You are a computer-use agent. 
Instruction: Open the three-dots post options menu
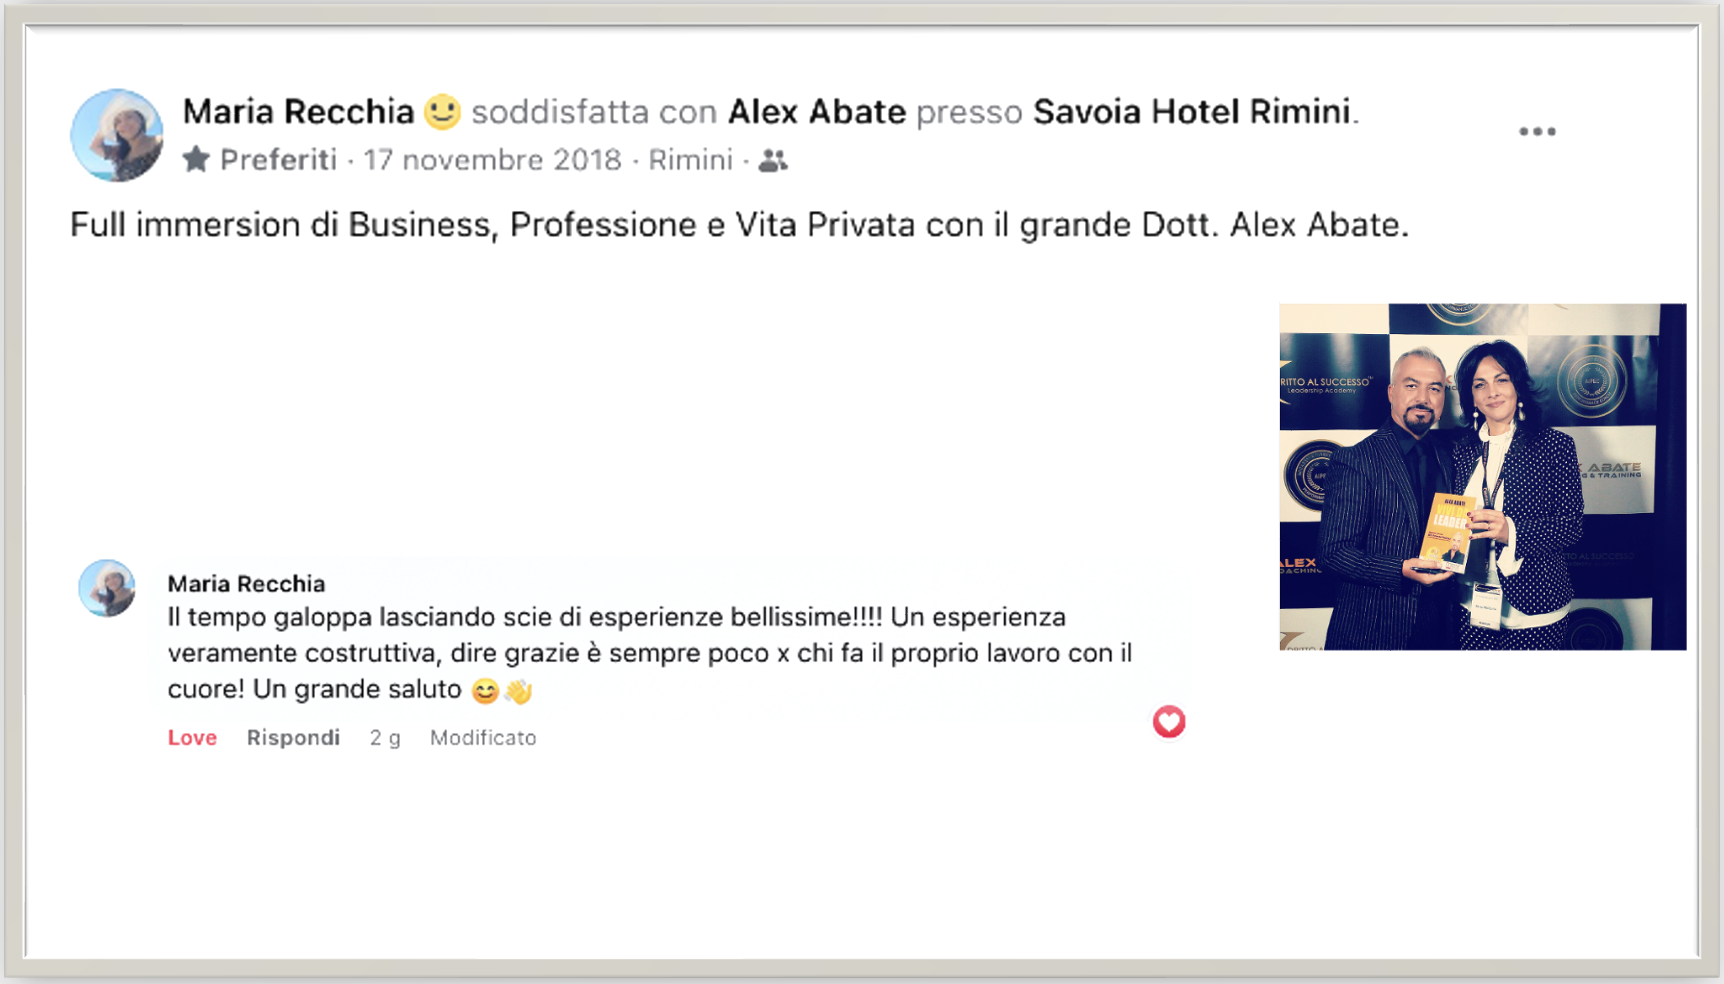(1537, 131)
